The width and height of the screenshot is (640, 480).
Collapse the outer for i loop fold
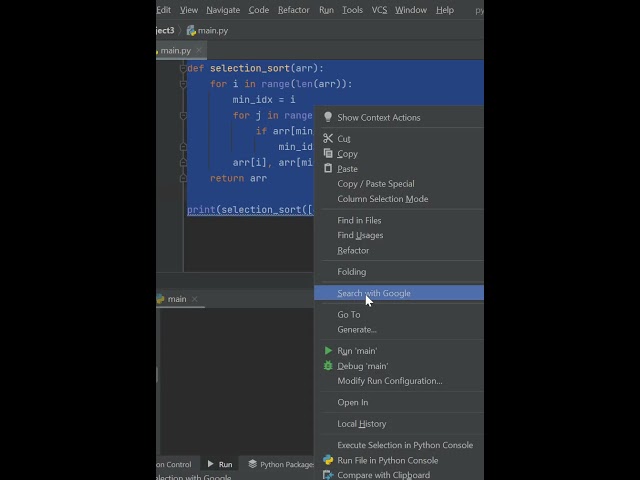click(x=183, y=84)
